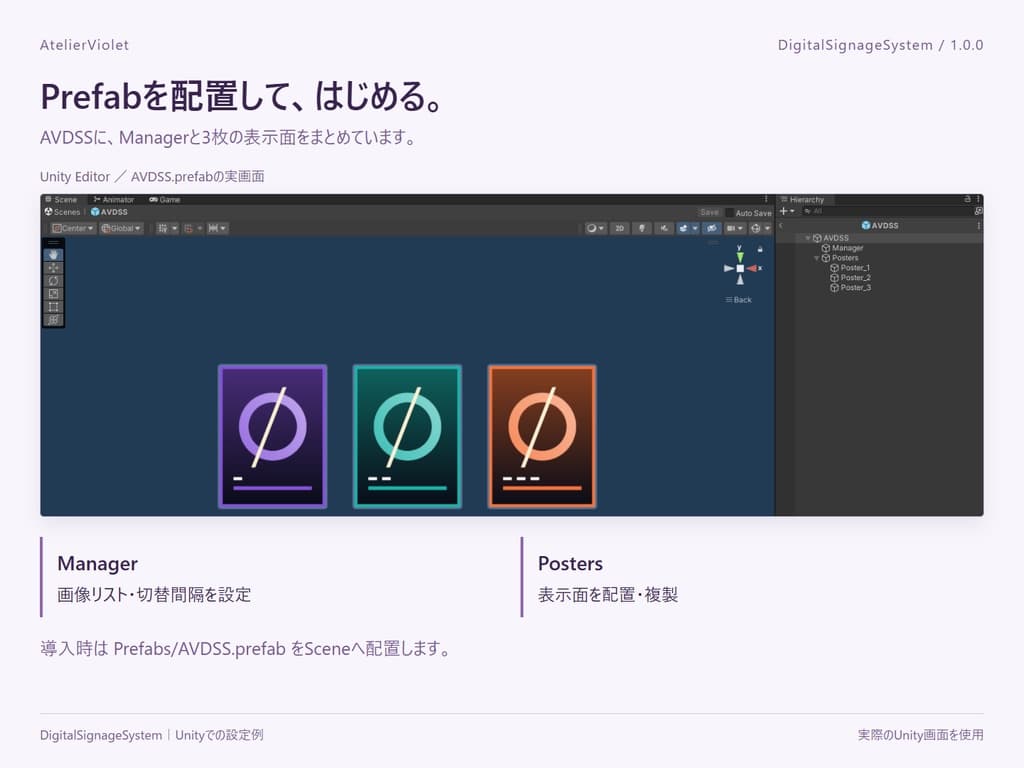Click the scene gizmo bottom gray cone
1024x768 pixels.
pyautogui.click(x=740, y=280)
